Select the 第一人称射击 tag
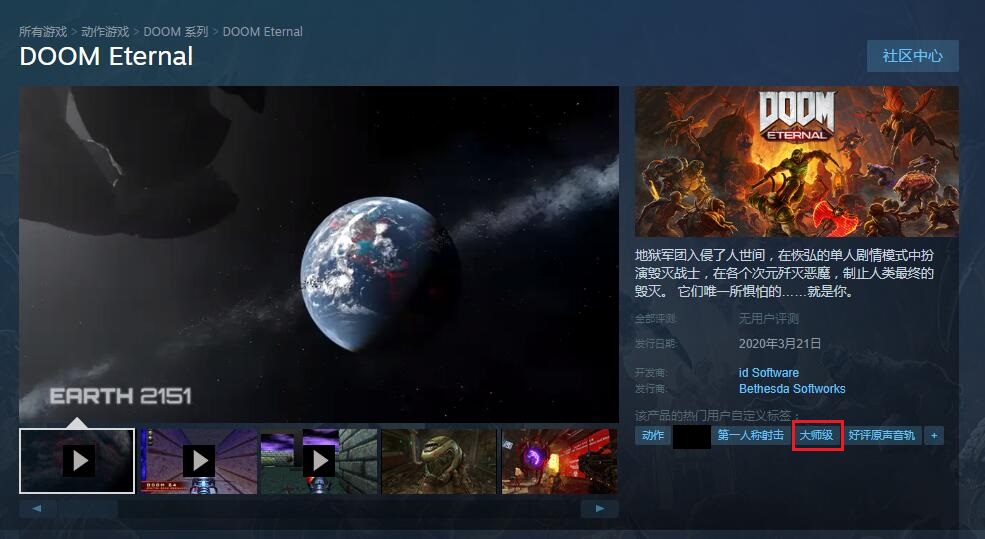This screenshot has height=539, width=985. pyautogui.click(x=751, y=435)
